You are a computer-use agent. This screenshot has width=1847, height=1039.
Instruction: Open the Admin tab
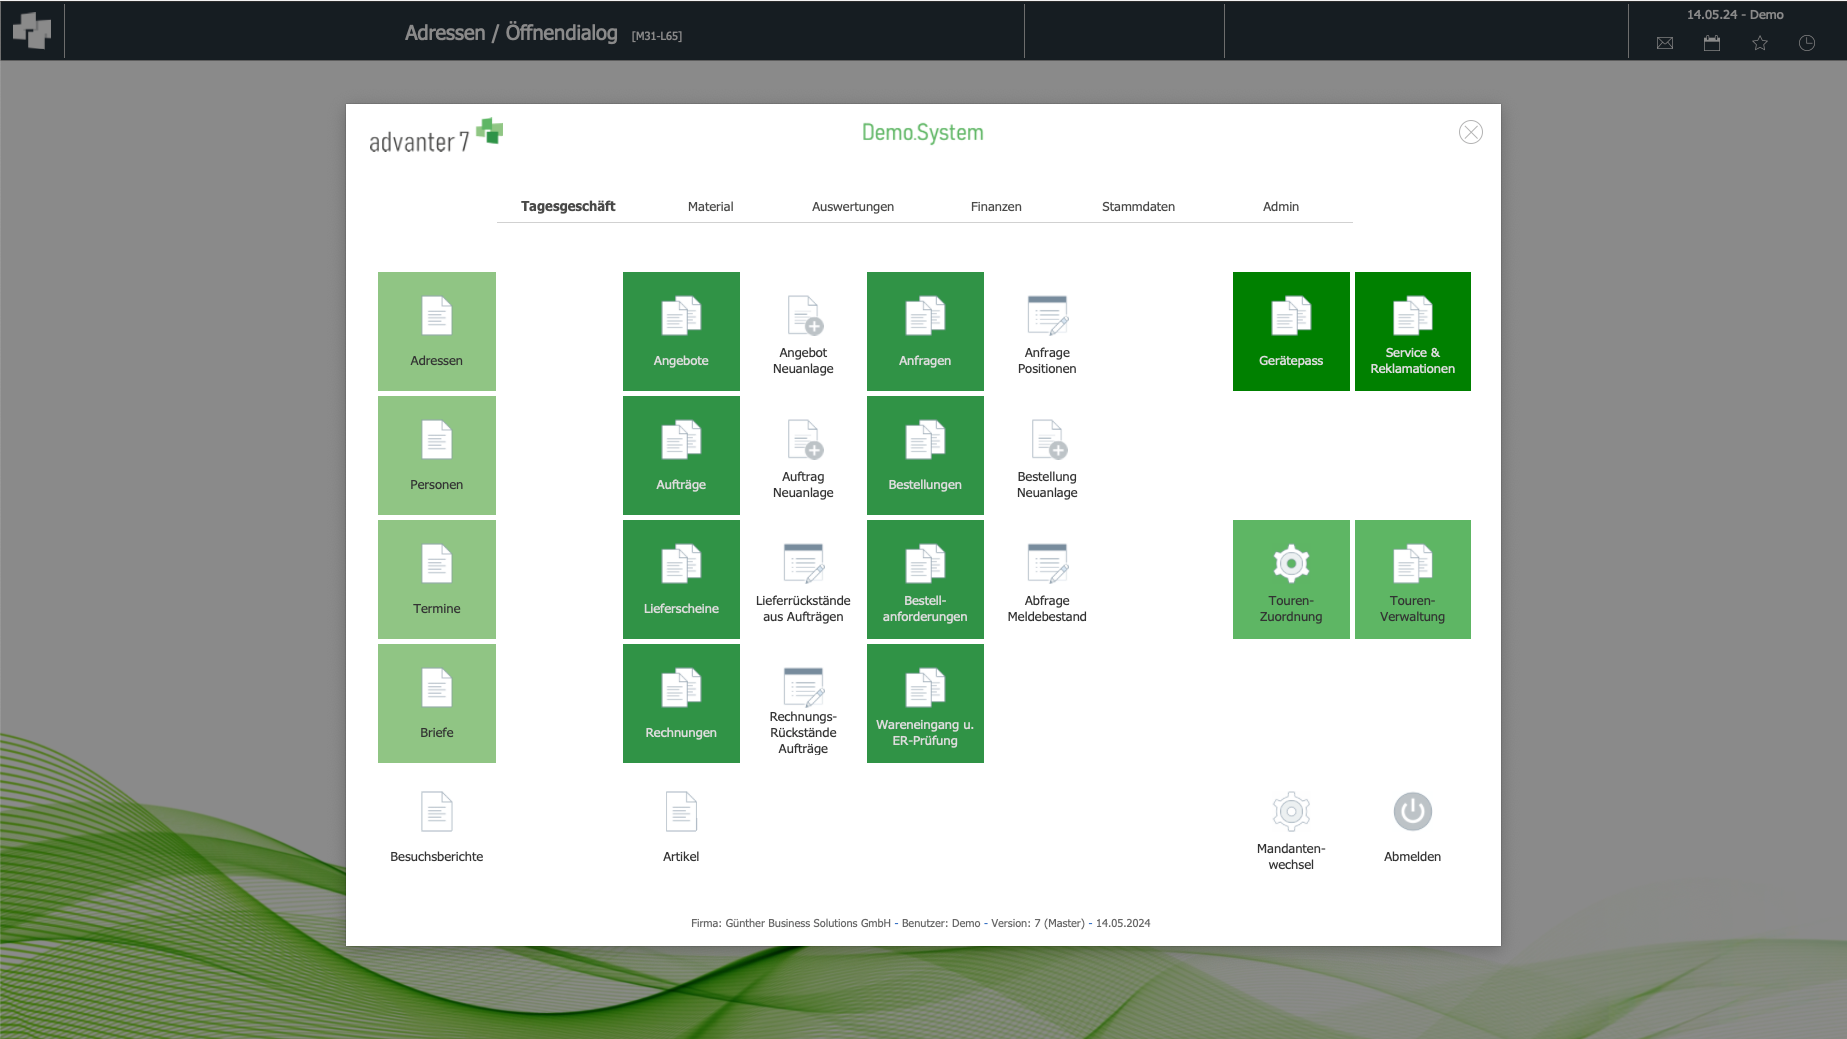1280,207
